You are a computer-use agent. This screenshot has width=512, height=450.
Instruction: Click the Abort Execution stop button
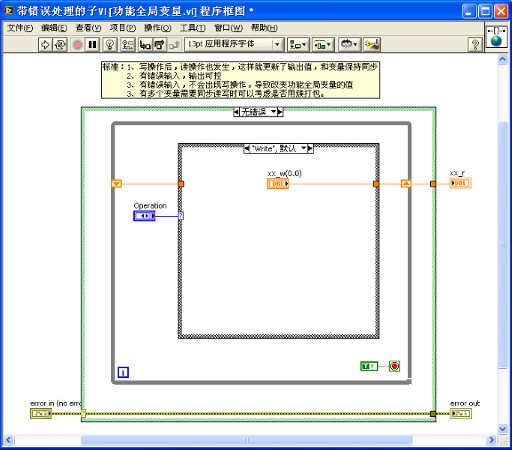(x=77, y=44)
